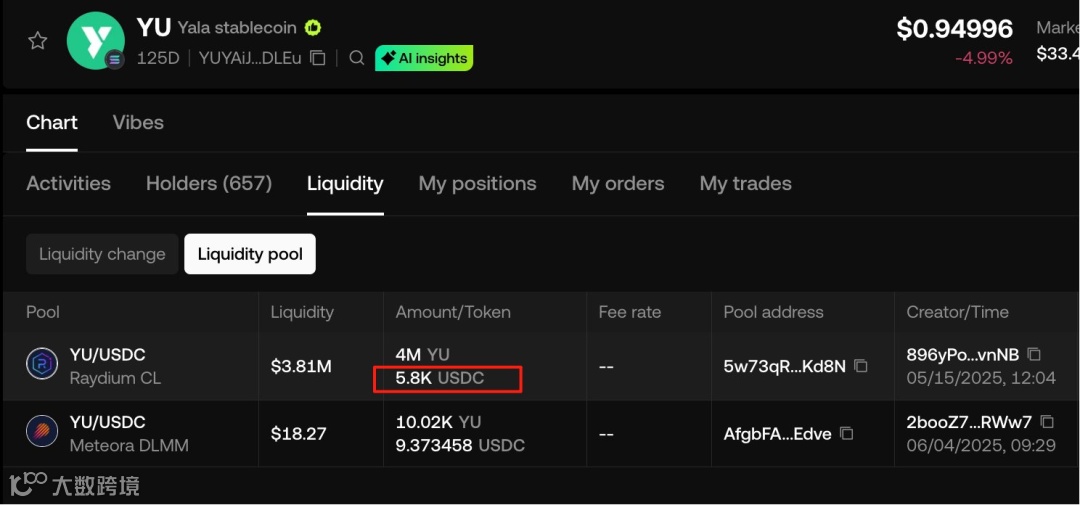Click the YU token logo
This screenshot has width=1080, height=505.
point(95,41)
